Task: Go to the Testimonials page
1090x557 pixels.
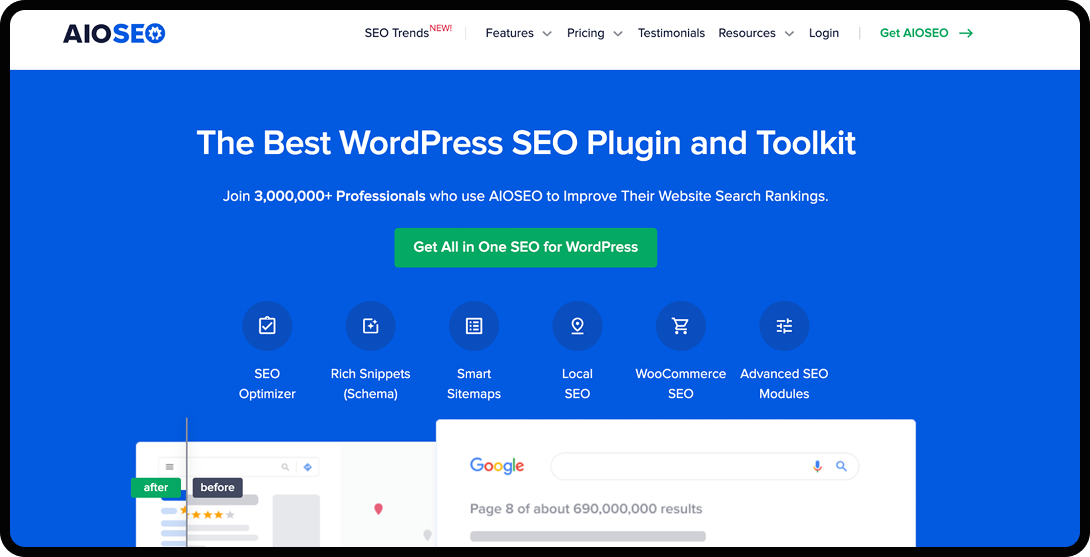Action: (672, 33)
